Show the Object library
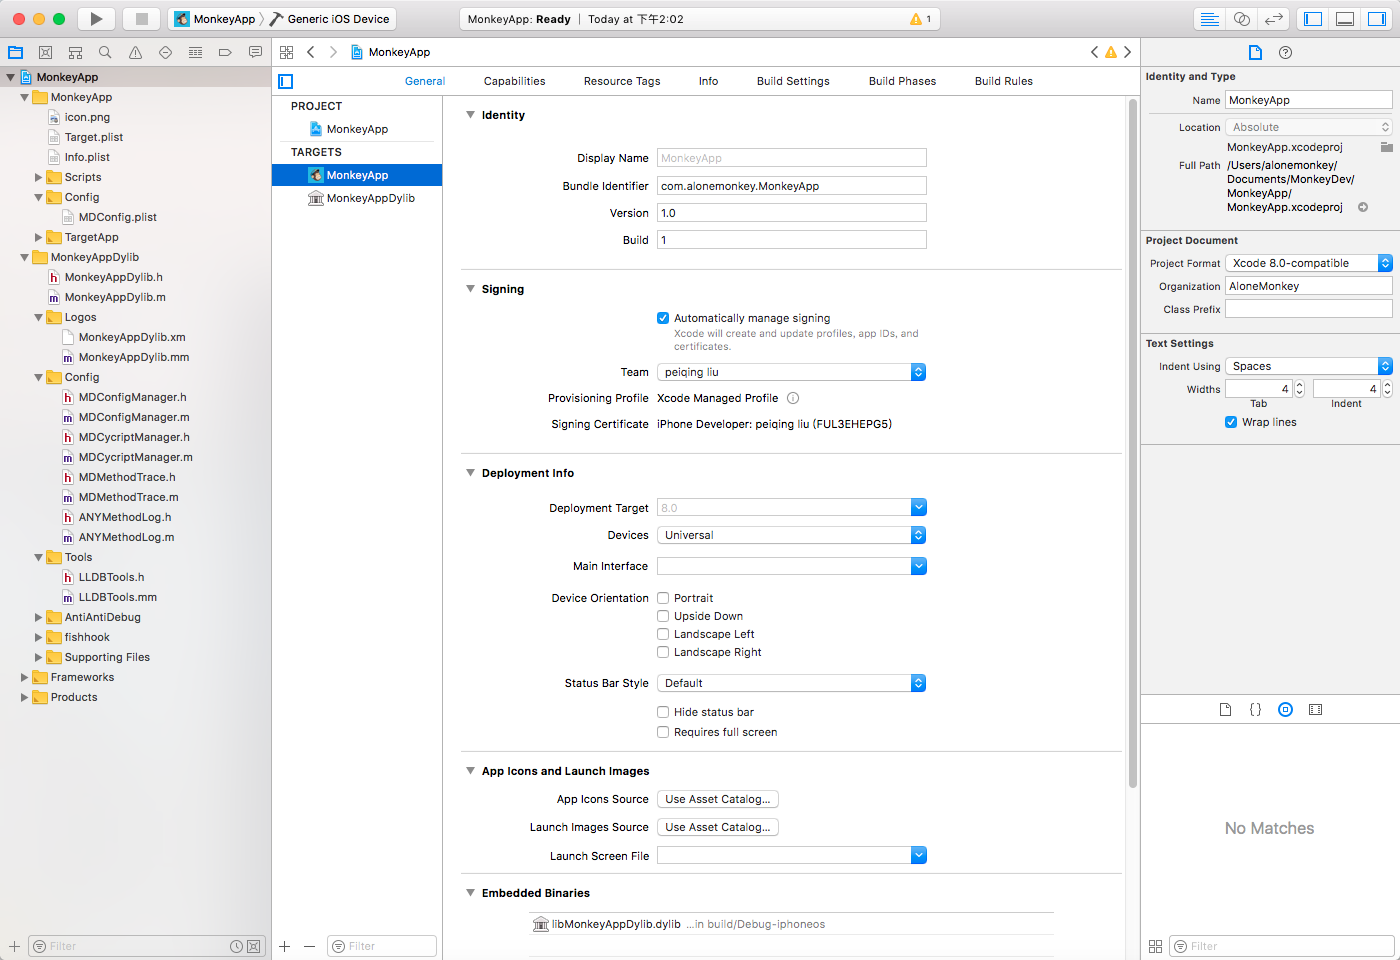The width and height of the screenshot is (1400, 960). pyautogui.click(x=1286, y=709)
